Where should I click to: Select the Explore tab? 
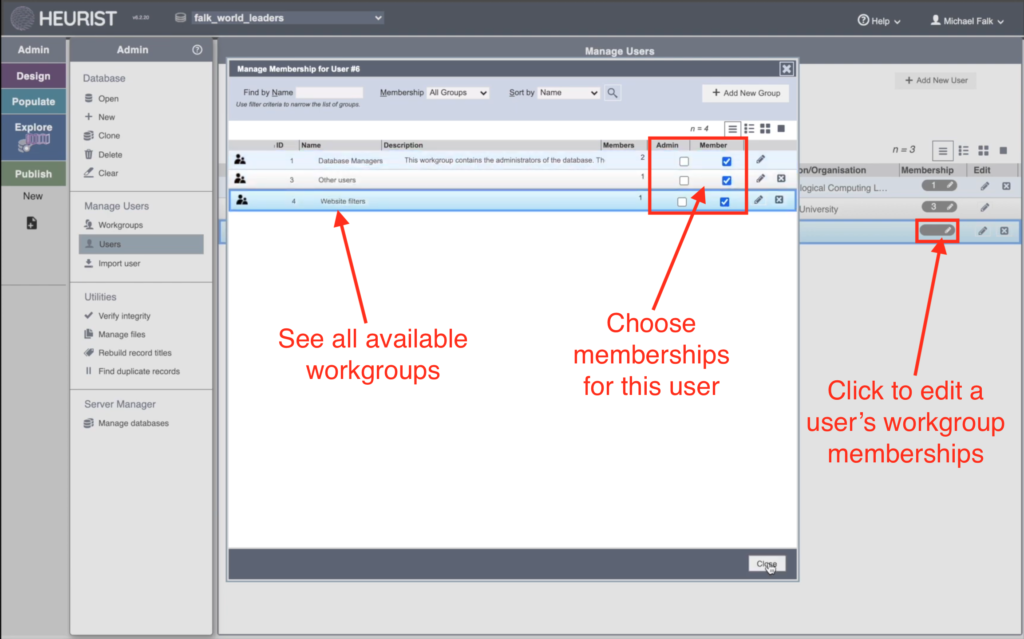pyautogui.click(x=33, y=137)
